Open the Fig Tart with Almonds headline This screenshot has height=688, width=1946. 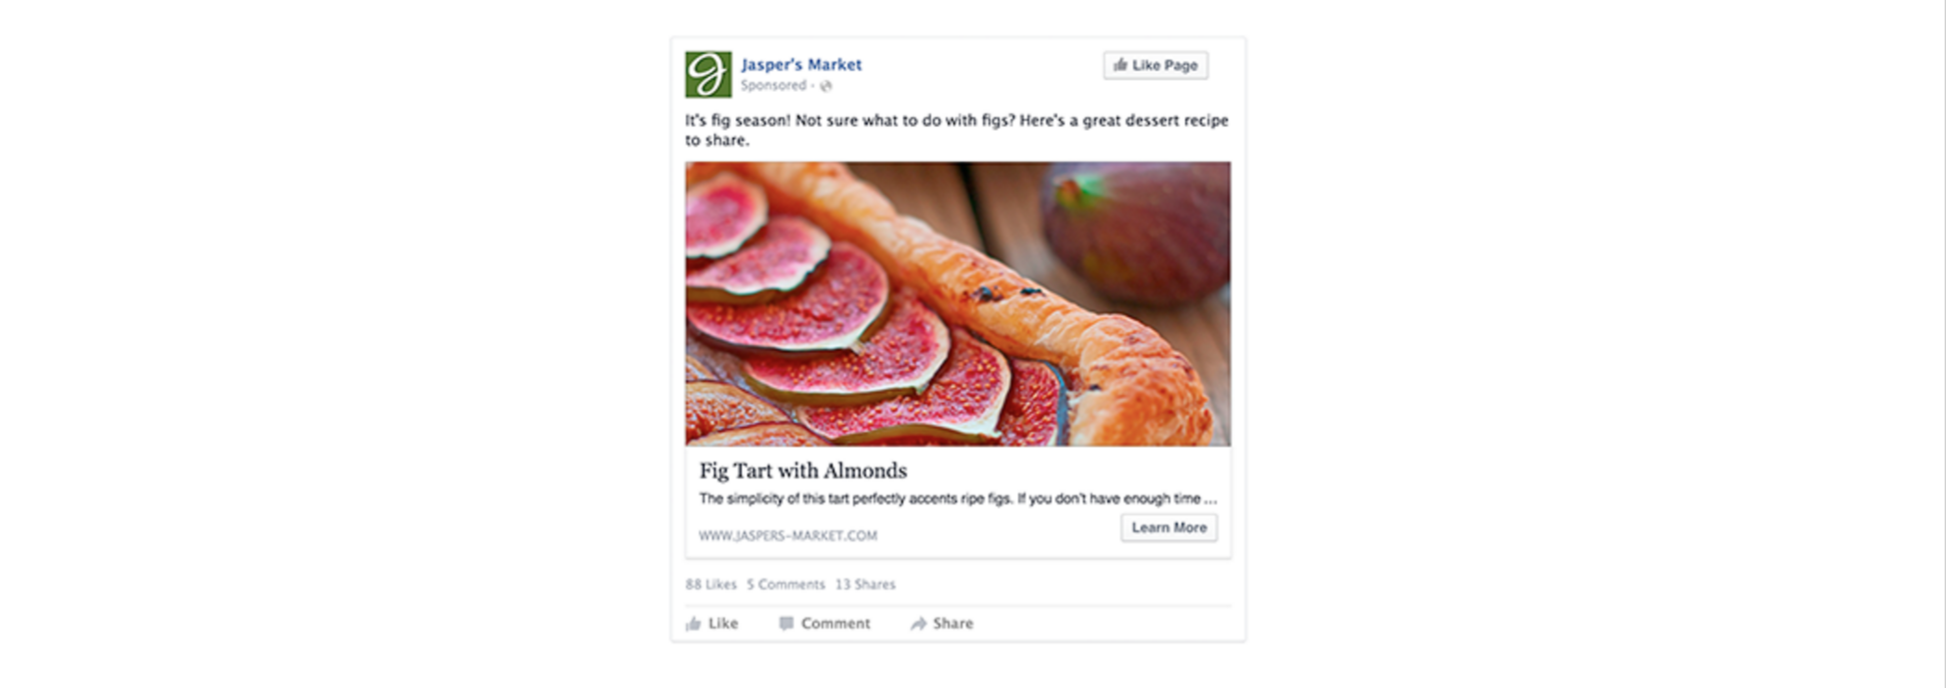click(x=803, y=470)
